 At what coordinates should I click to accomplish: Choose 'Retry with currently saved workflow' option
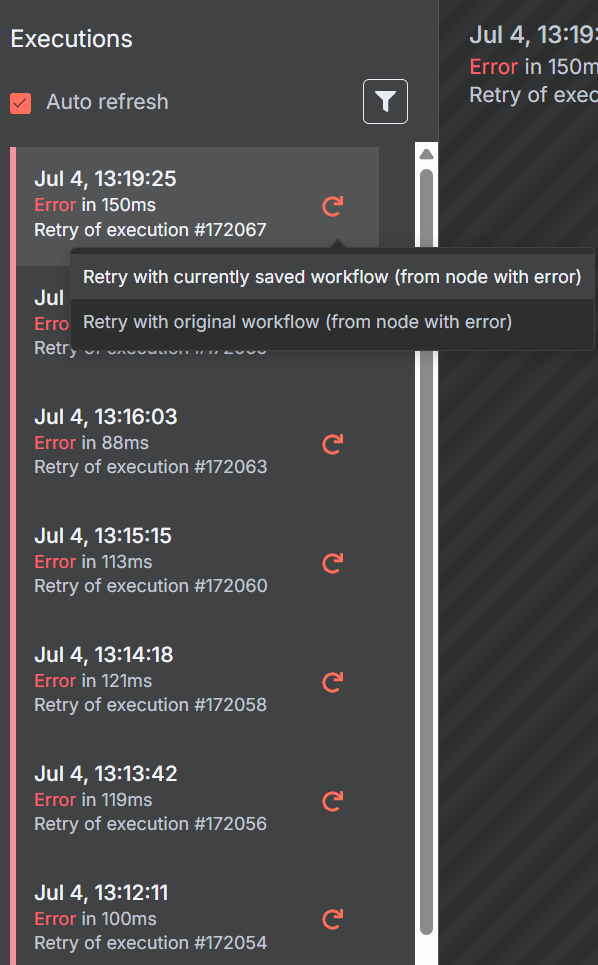click(x=330, y=276)
